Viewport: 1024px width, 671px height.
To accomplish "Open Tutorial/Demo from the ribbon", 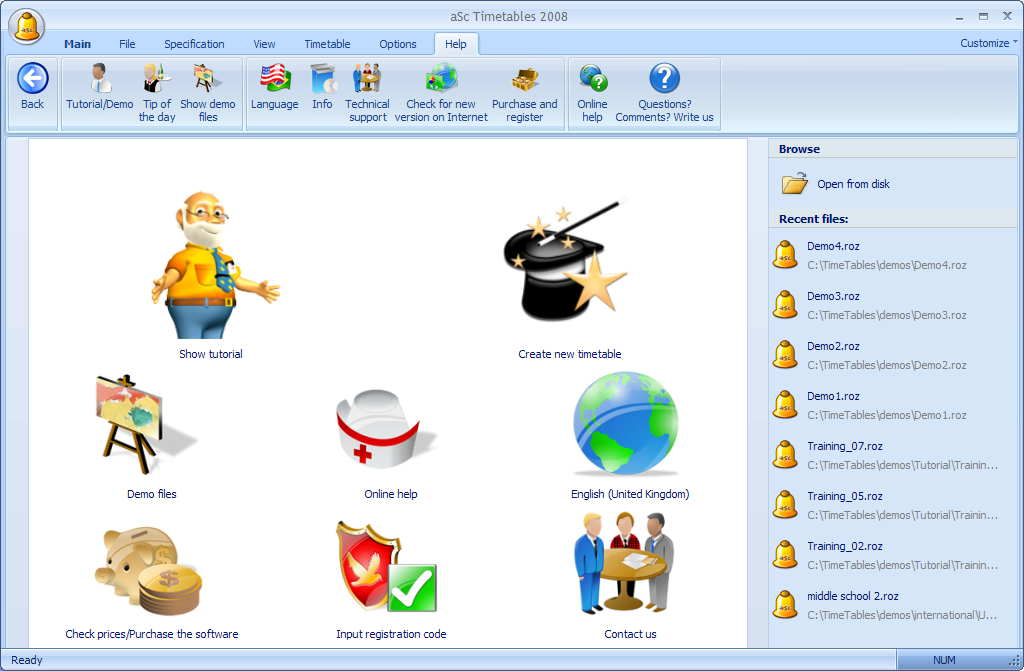I will [99, 80].
